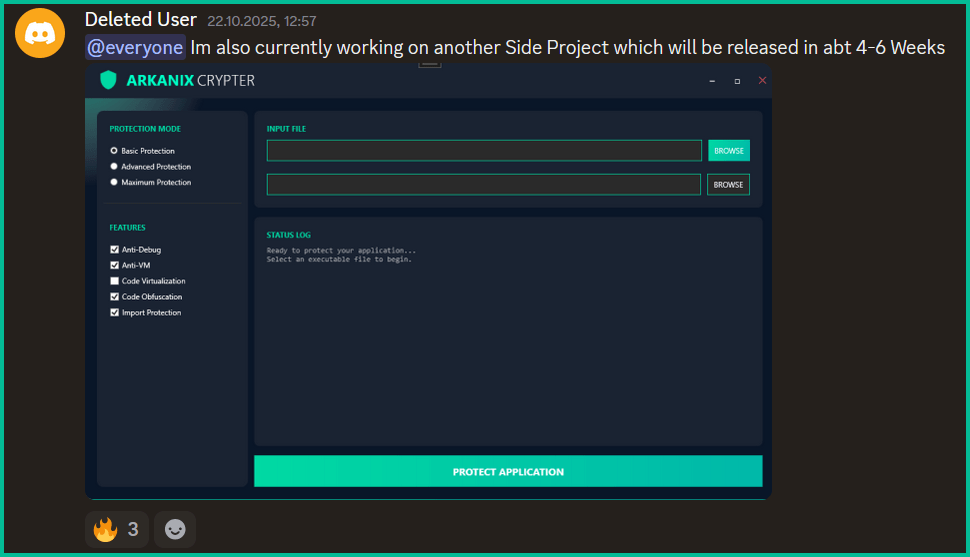Image resolution: width=970 pixels, height=557 pixels.
Task: Choose the Advanced Protection option
Action: point(114,167)
